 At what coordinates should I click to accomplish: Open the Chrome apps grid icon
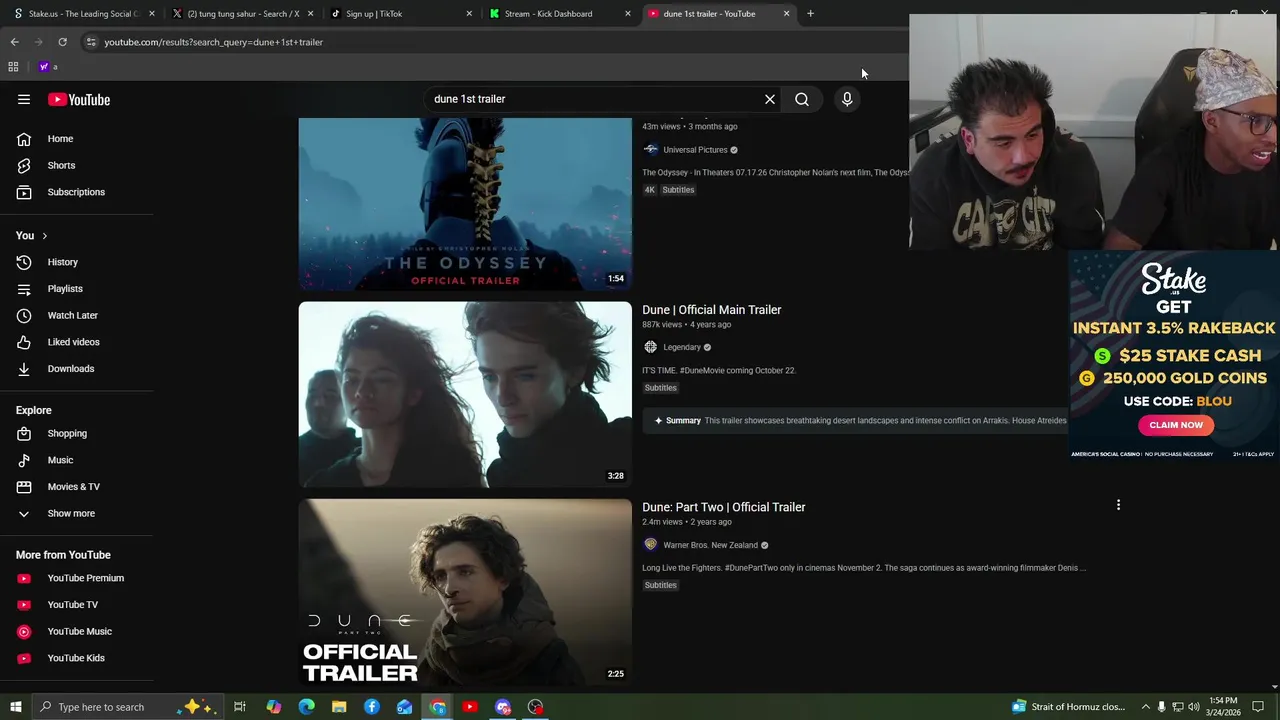pyautogui.click(x=13, y=67)
